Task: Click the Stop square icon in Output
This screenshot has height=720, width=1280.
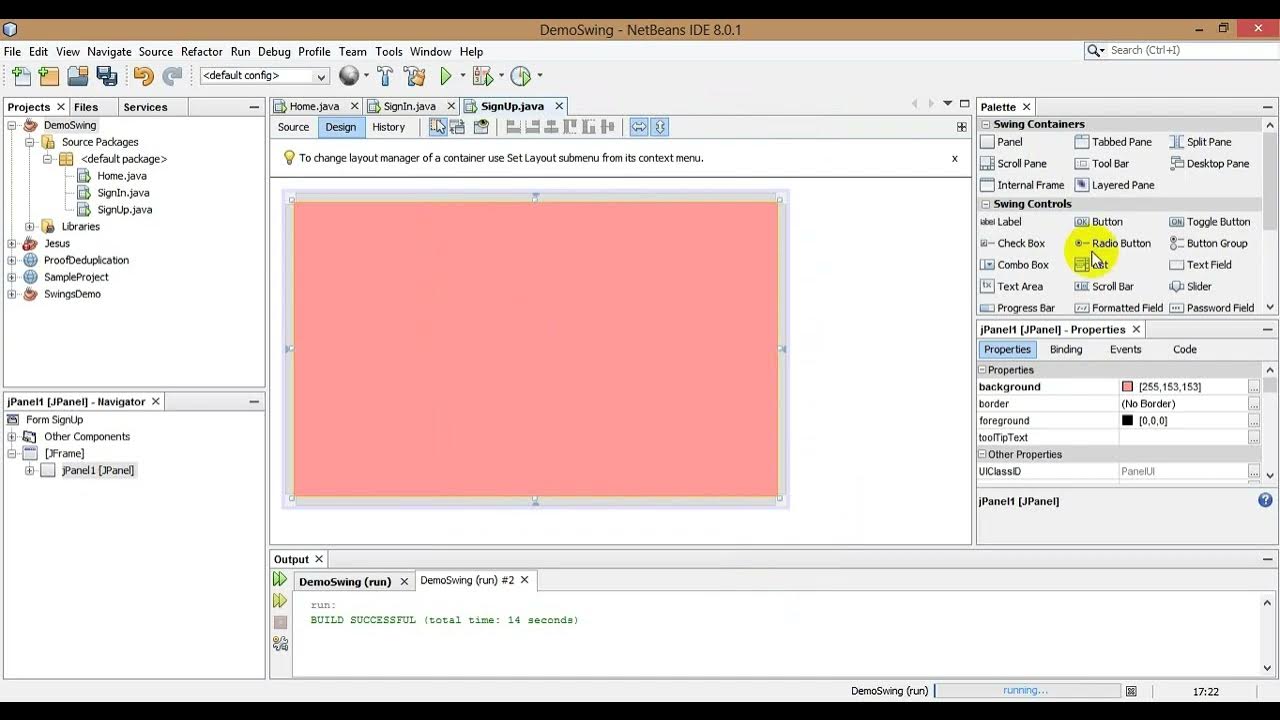Action: [x=280, y=622]
